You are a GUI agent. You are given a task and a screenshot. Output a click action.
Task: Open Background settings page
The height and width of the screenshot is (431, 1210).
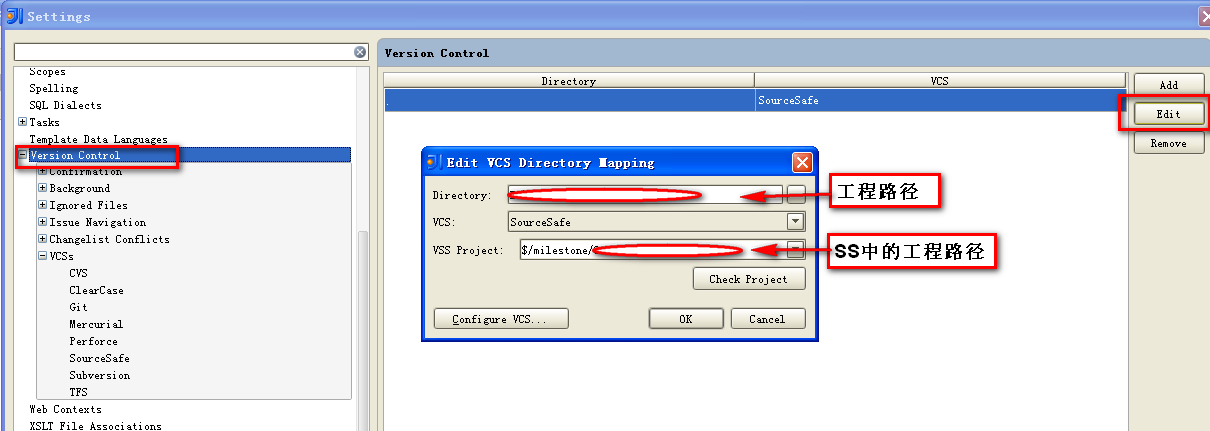point(80,188)
